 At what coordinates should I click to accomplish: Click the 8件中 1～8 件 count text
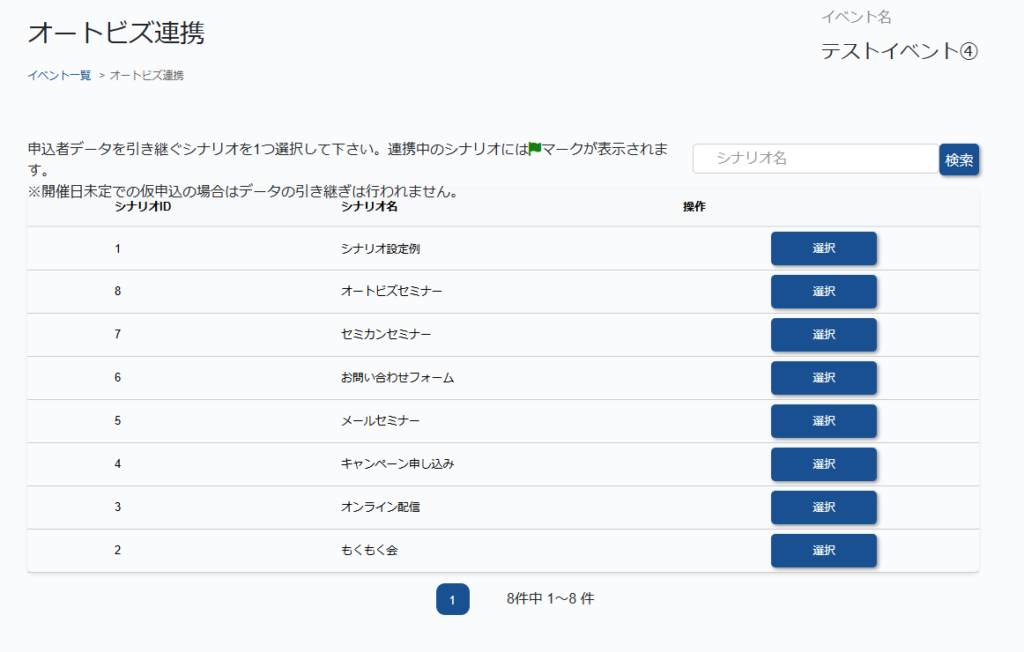(550, 598)
